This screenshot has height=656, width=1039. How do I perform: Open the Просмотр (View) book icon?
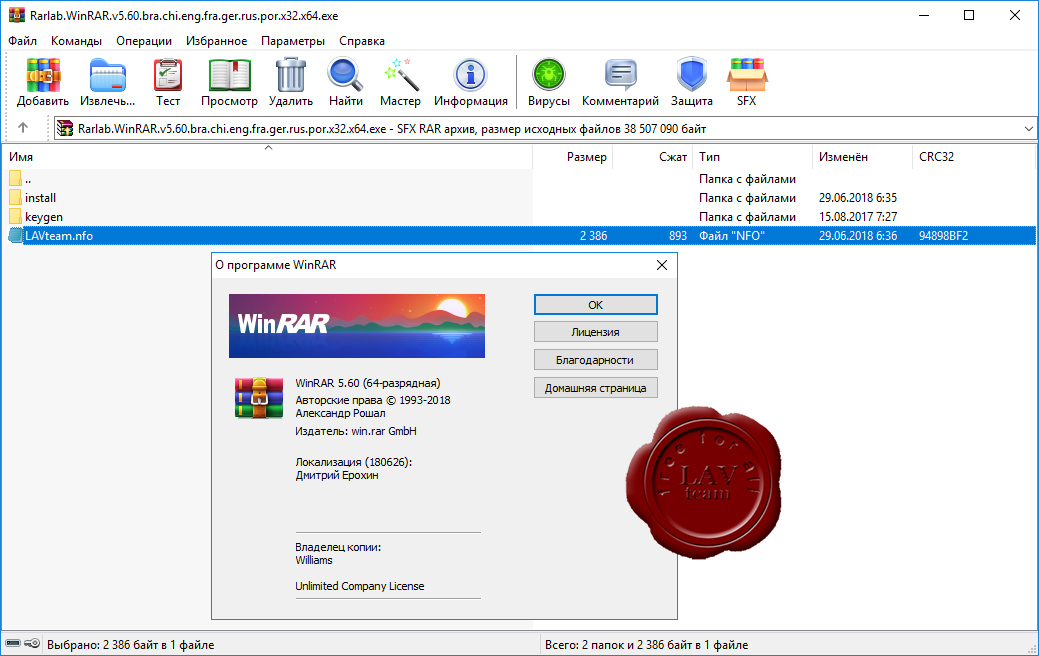(229, 75)
